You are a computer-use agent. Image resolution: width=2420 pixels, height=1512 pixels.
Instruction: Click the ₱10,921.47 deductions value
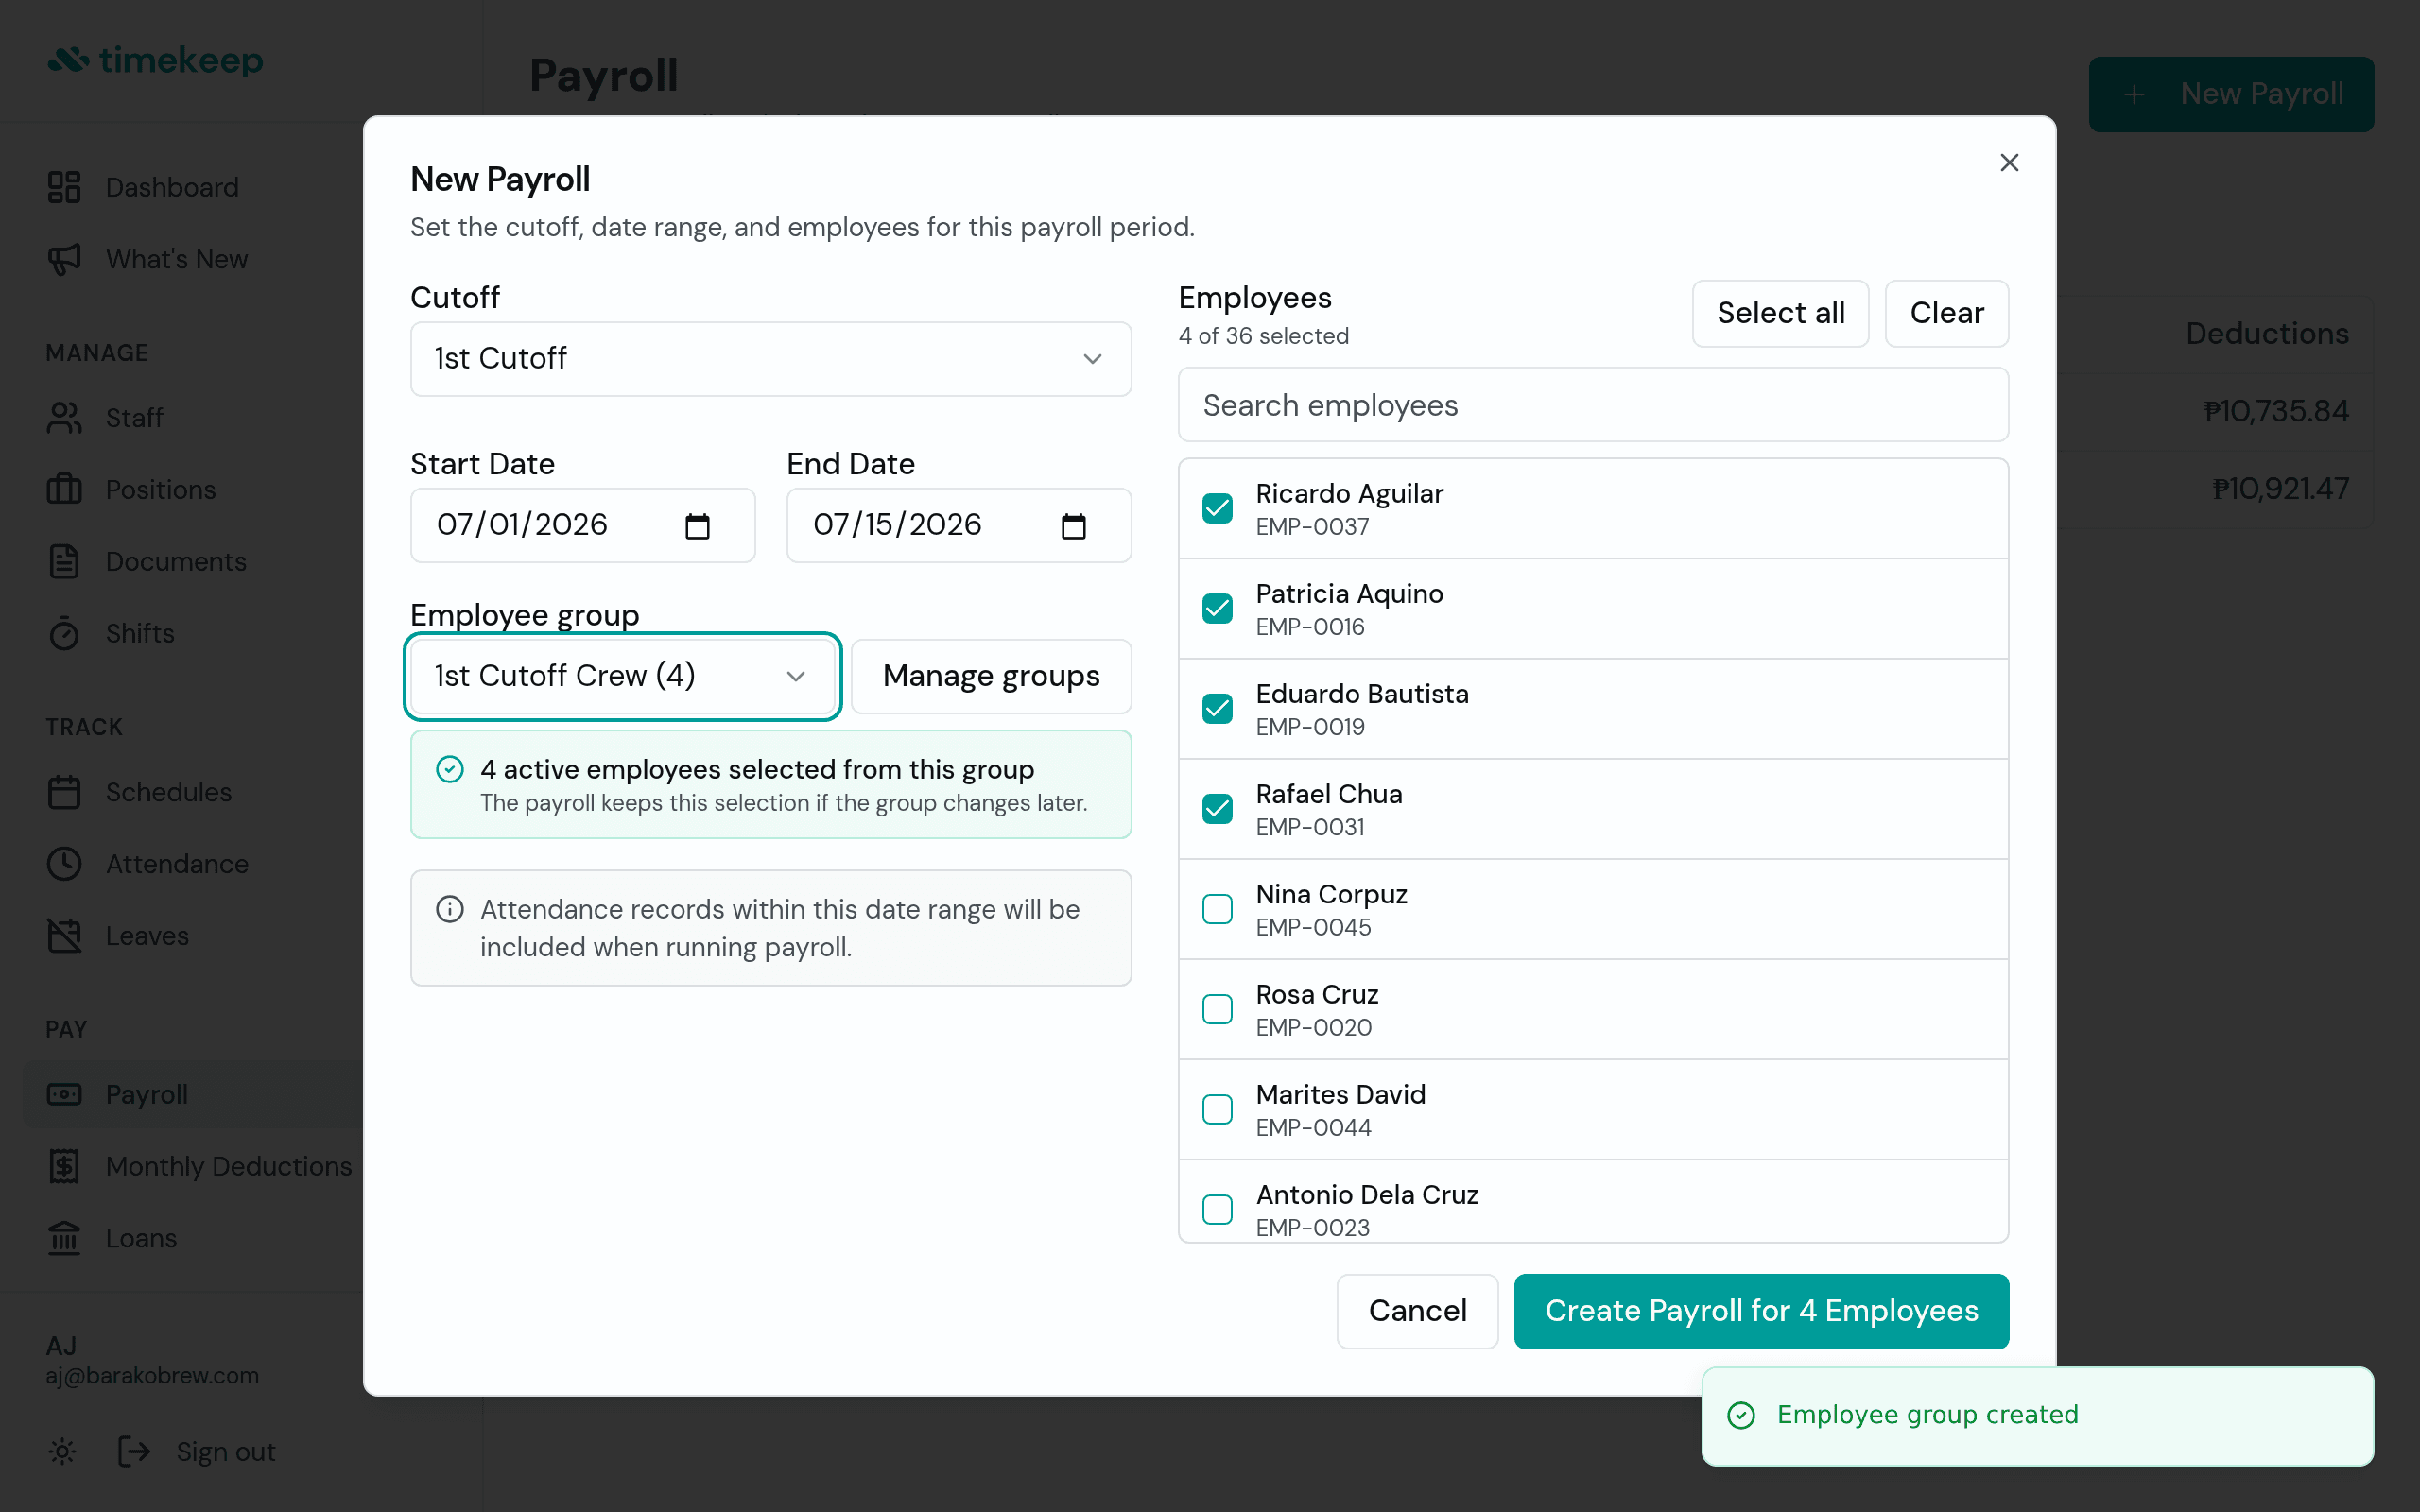[x=2281, y=488]
